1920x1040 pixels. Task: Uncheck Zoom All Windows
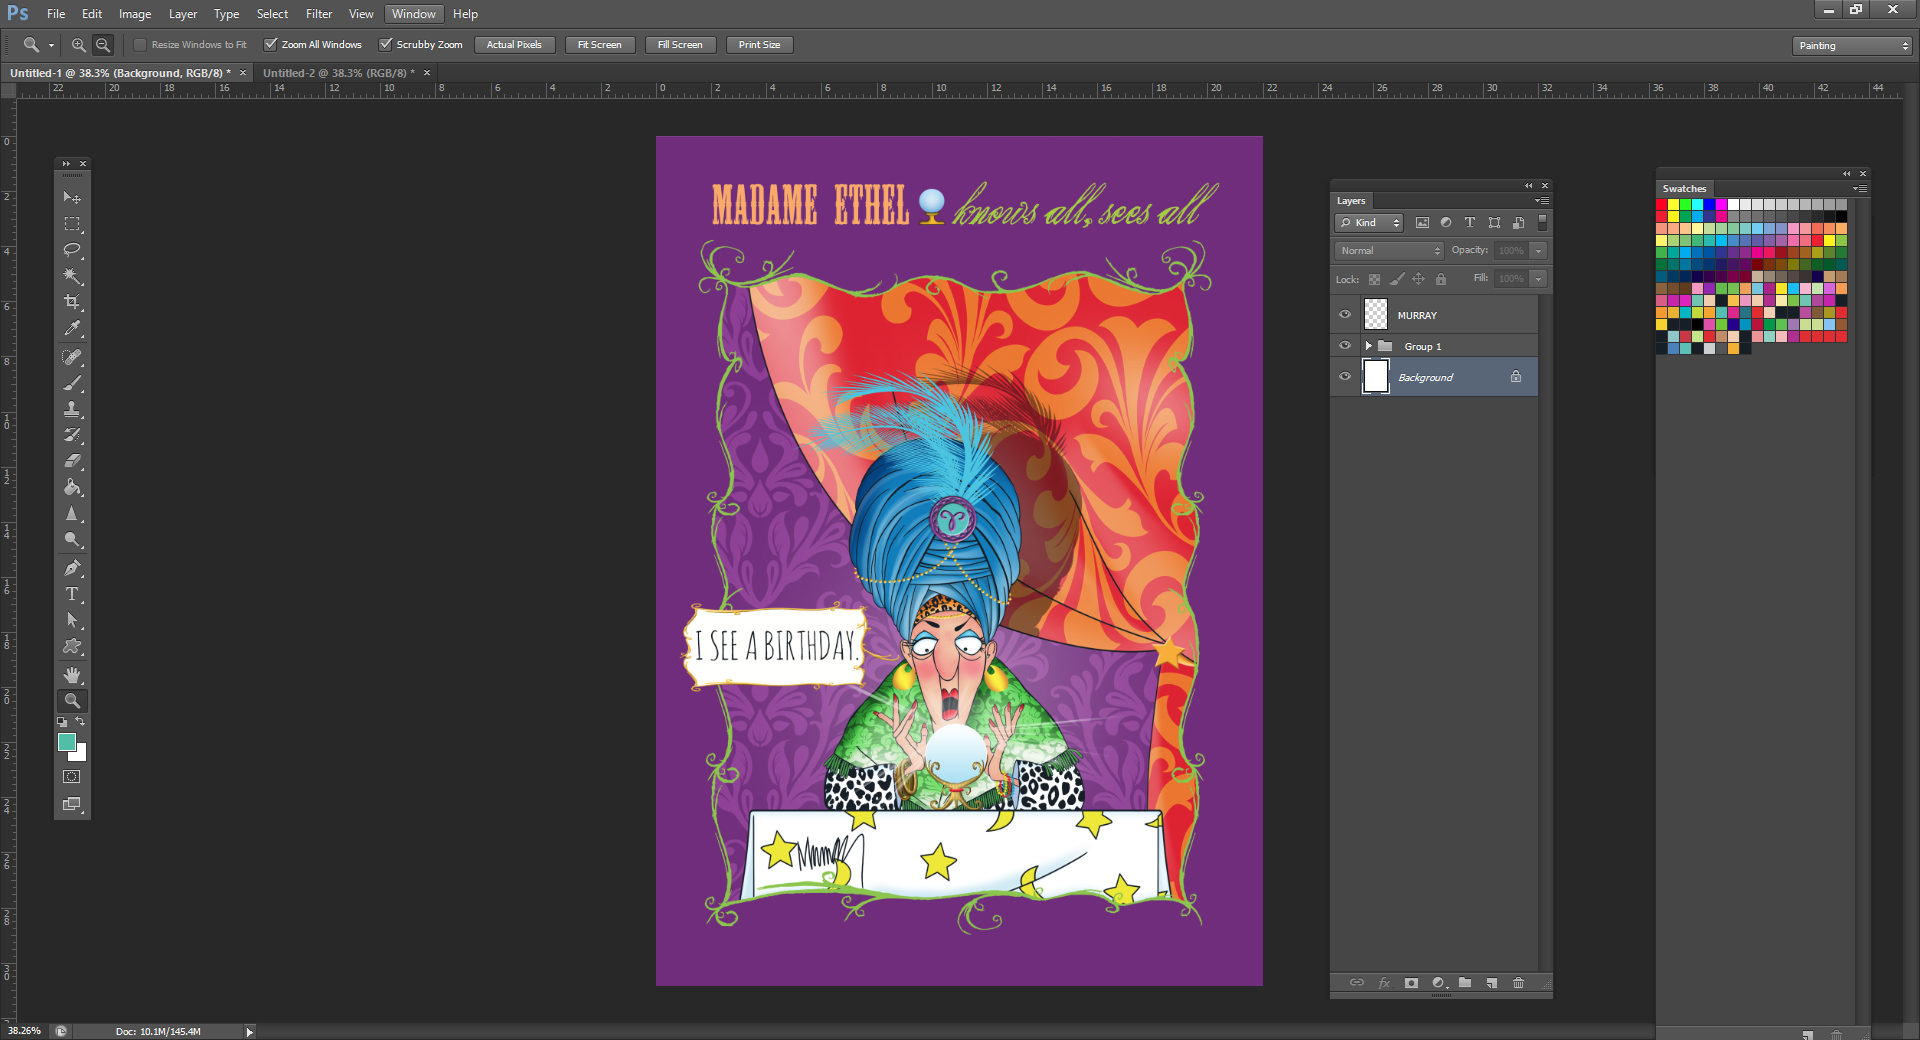click(x=270, y=45)
